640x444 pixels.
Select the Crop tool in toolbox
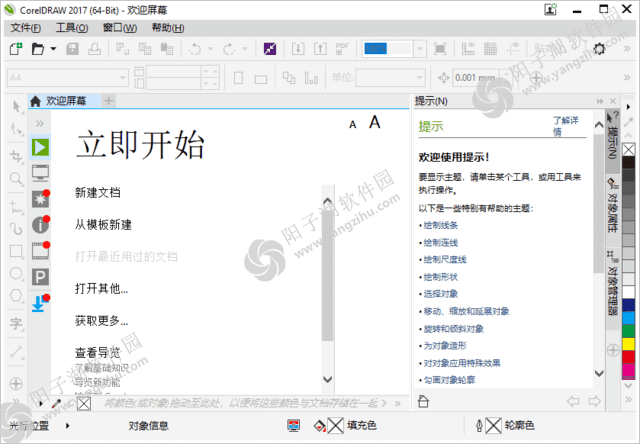point(16,156)
